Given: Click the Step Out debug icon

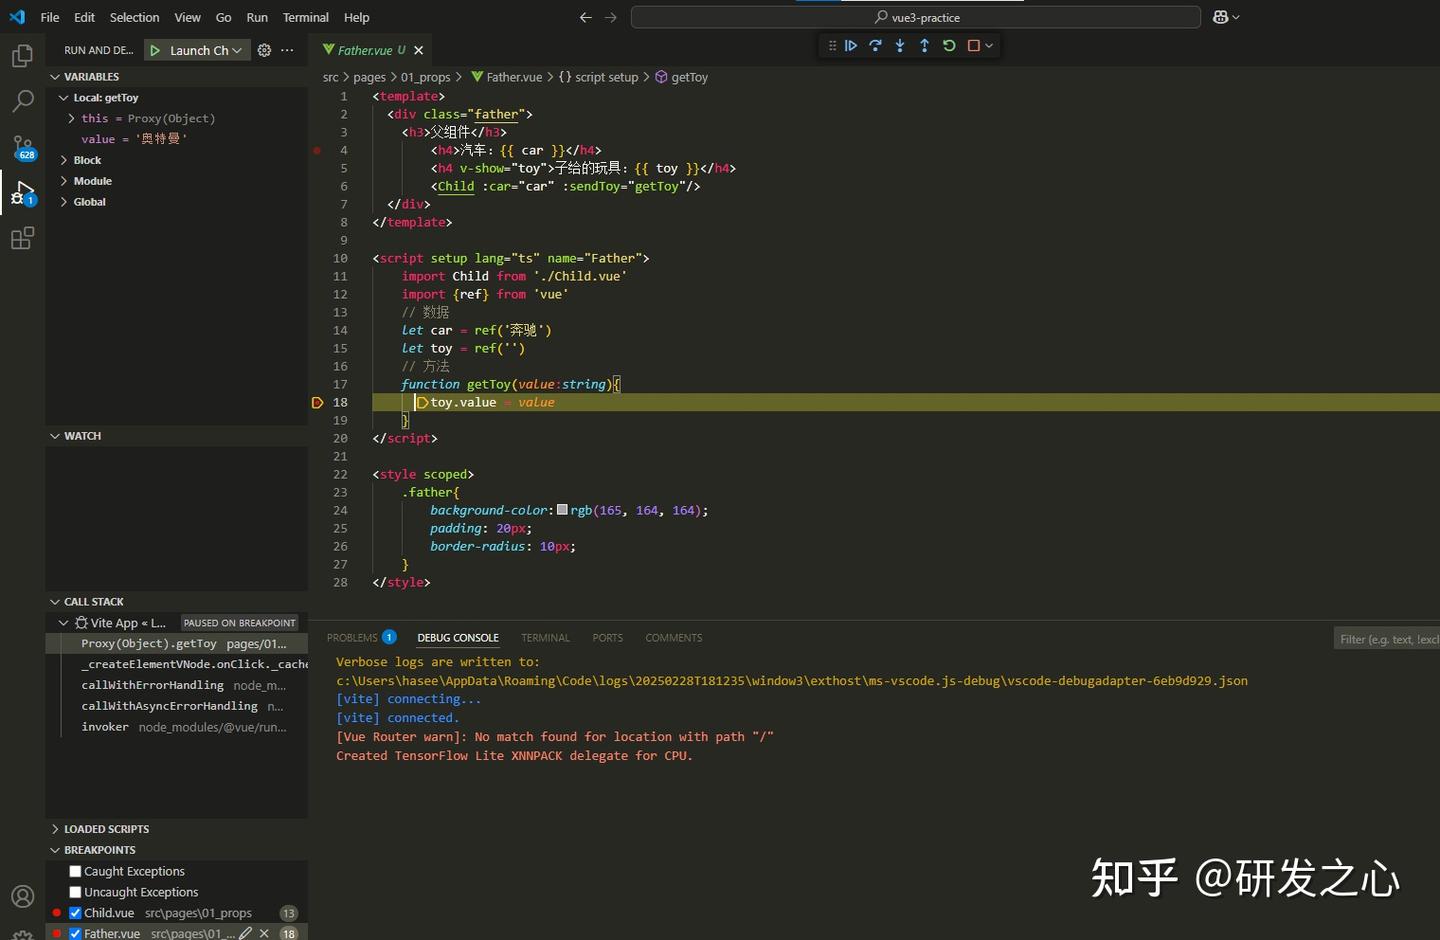Looking at the screenshot, I should point(924,45).
